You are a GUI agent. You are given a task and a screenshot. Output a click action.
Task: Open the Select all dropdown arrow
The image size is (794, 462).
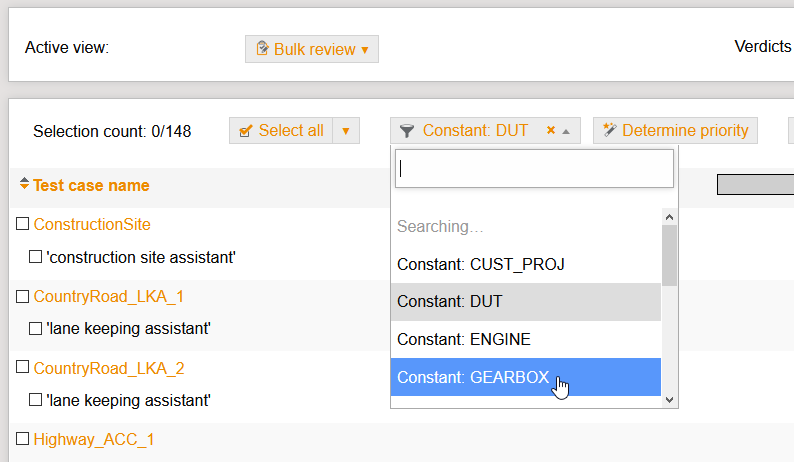(x=346, y=131)
